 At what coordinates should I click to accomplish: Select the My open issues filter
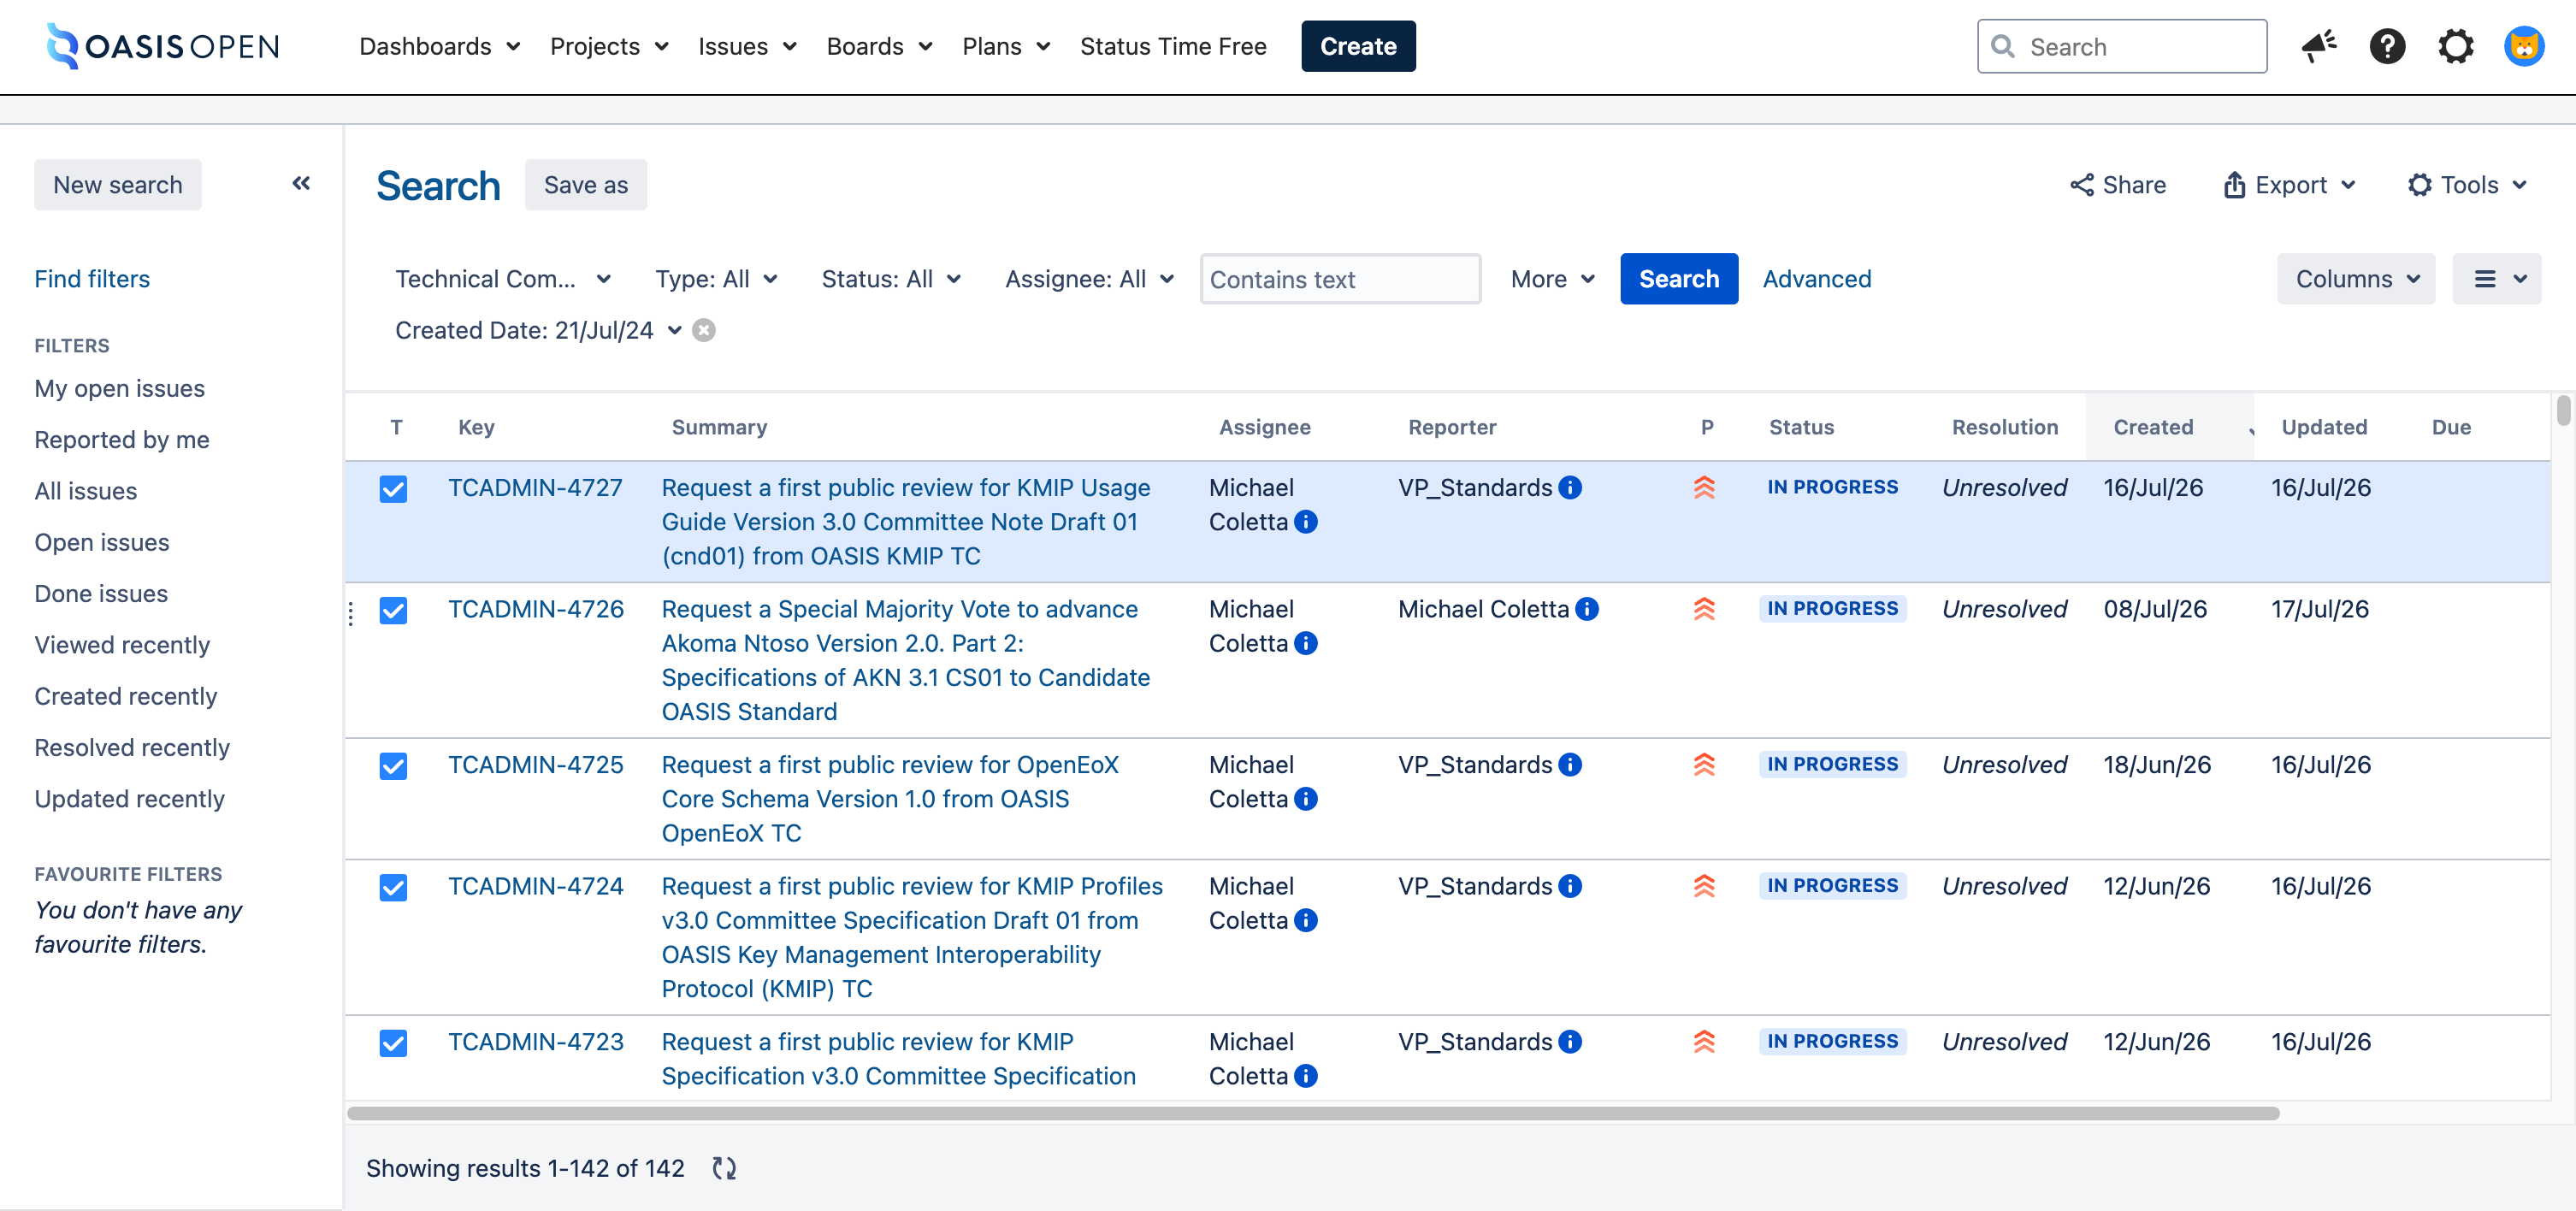[119, 388]
